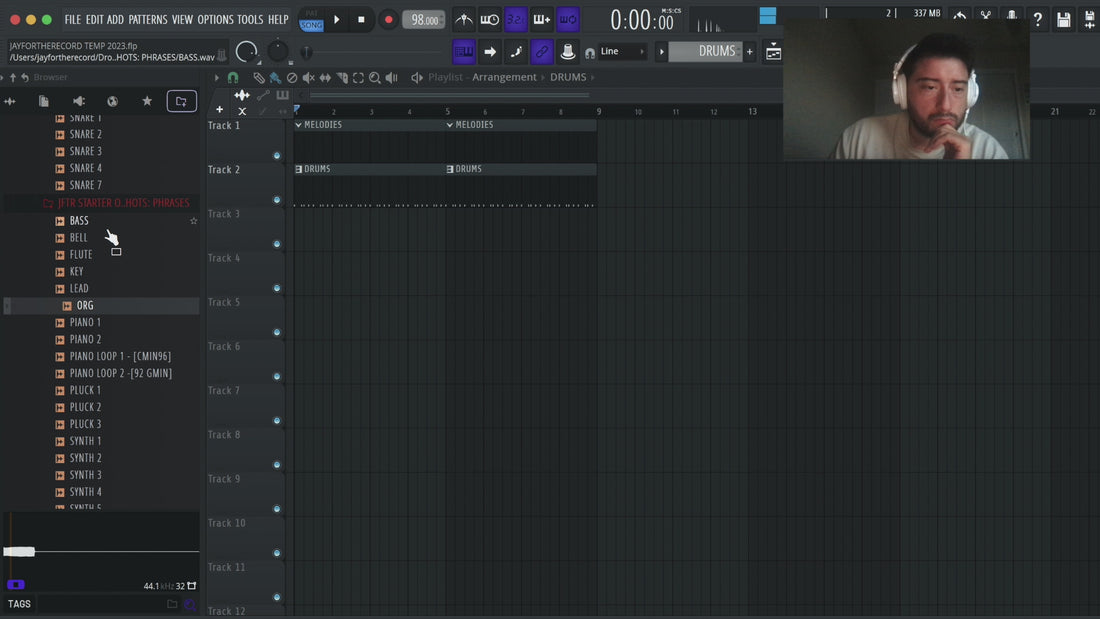Open the TOOLS menu
The height and width of the screenshot is (619, 1100).
click(x=250, y=20)
